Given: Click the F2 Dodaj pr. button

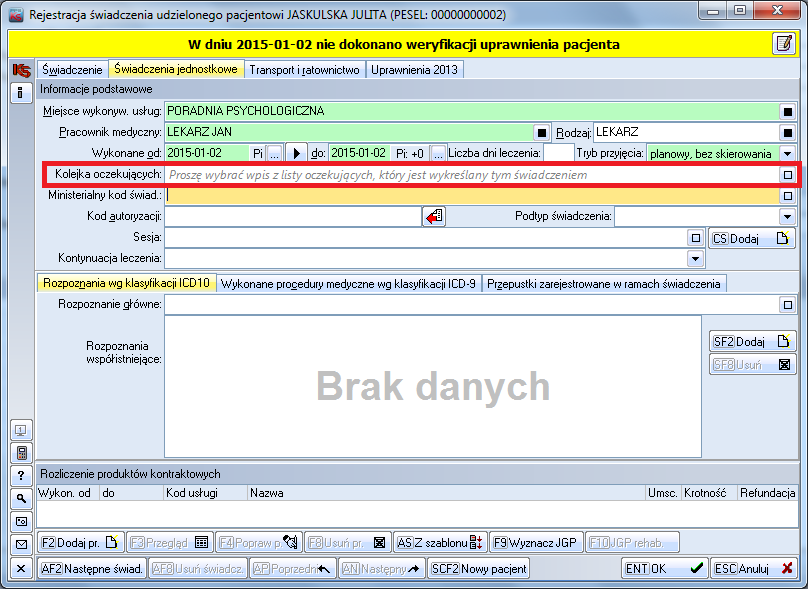Looking at the screenshot, I should pos(80,542).
